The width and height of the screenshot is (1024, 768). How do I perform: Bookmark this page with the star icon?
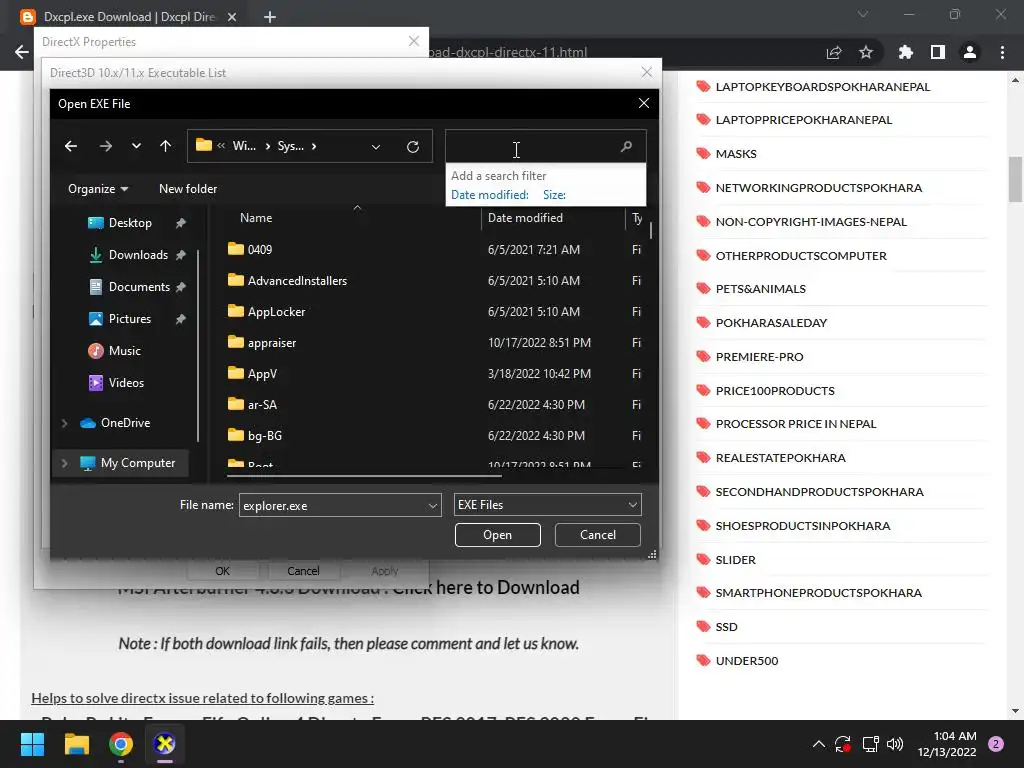coord(866,52)
